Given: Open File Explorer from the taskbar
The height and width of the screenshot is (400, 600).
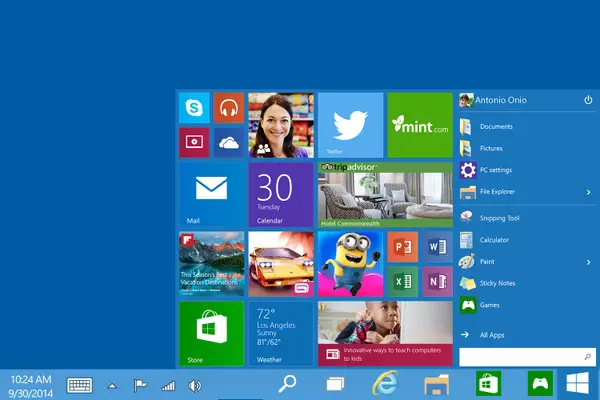Looking at the screenshot, I should 436,384.
